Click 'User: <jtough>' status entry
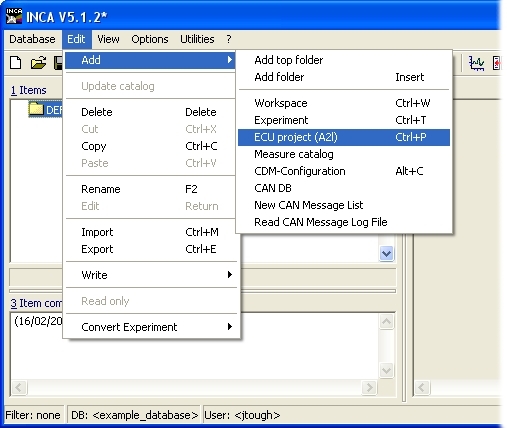 242,415
